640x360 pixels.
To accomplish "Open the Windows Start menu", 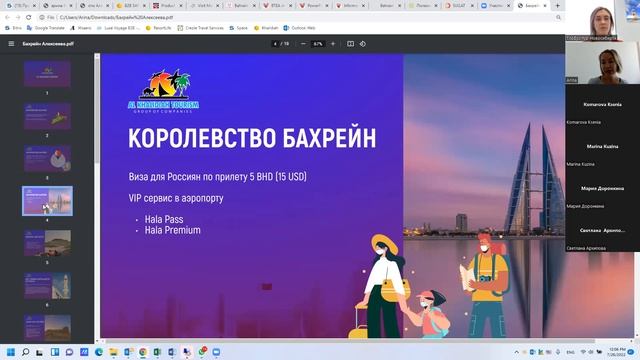I will (11, 352).
